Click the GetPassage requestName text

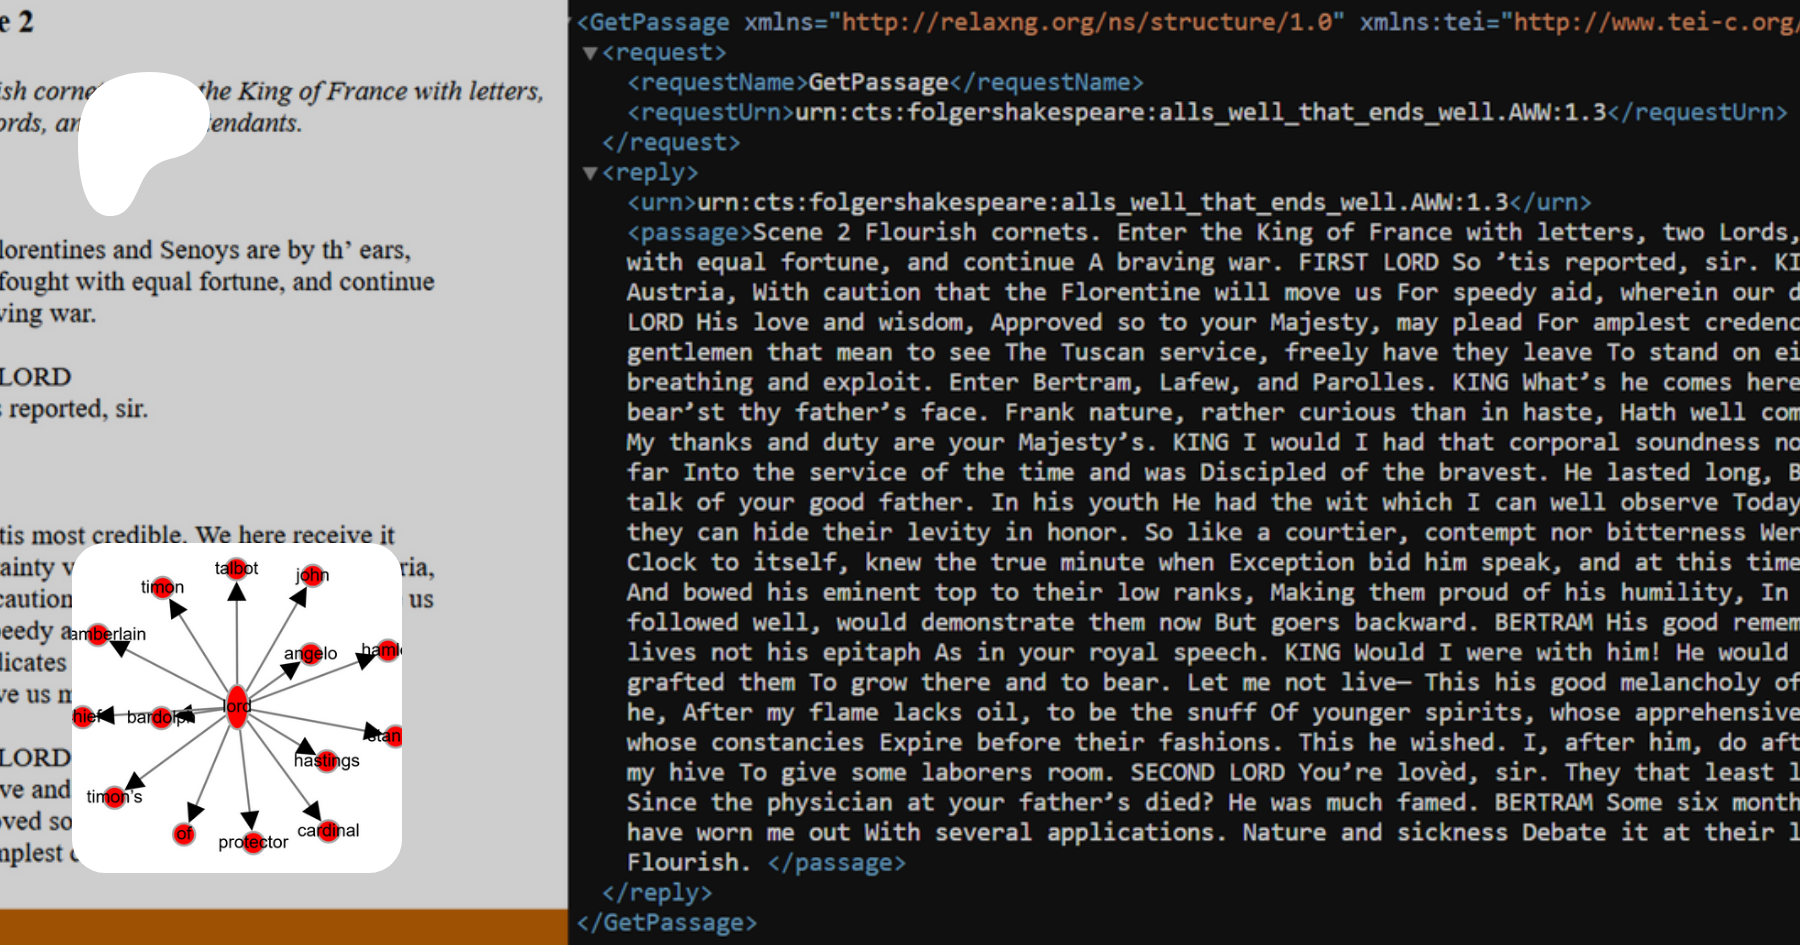point(878,83)
